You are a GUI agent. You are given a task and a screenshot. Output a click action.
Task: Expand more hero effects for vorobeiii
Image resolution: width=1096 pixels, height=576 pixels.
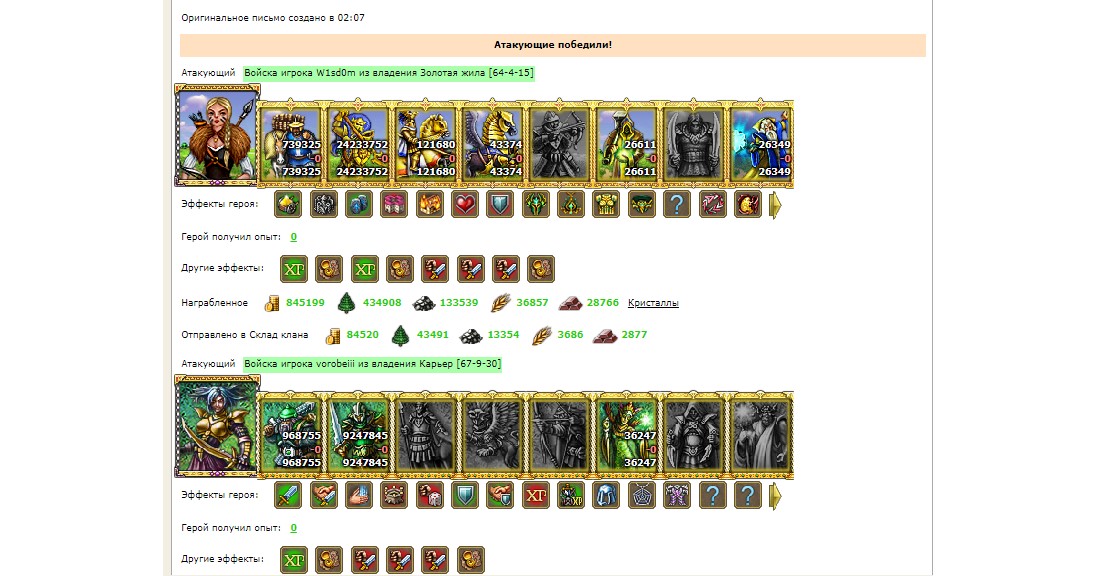tap(775, 496)
